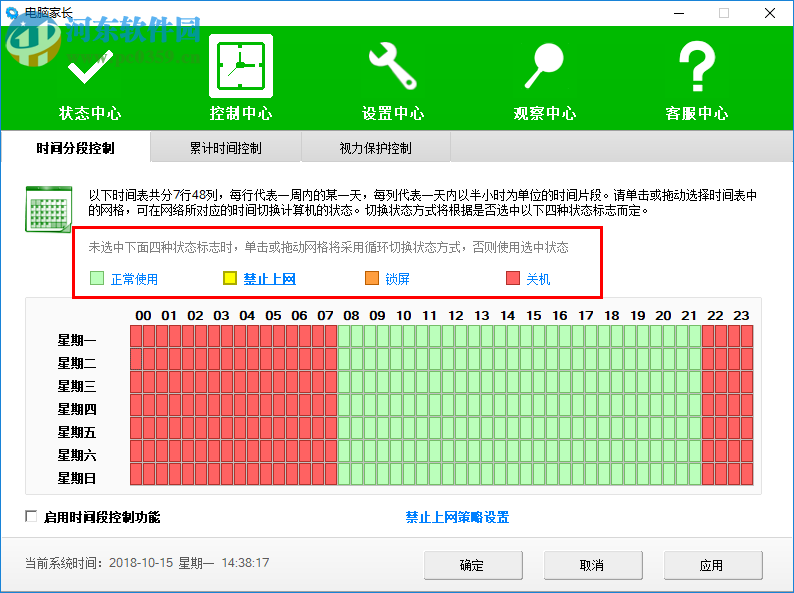This screenshot has width=794, height=593.
Task: Click 星期五 first cell at hour 22
Action: [708, 428]
